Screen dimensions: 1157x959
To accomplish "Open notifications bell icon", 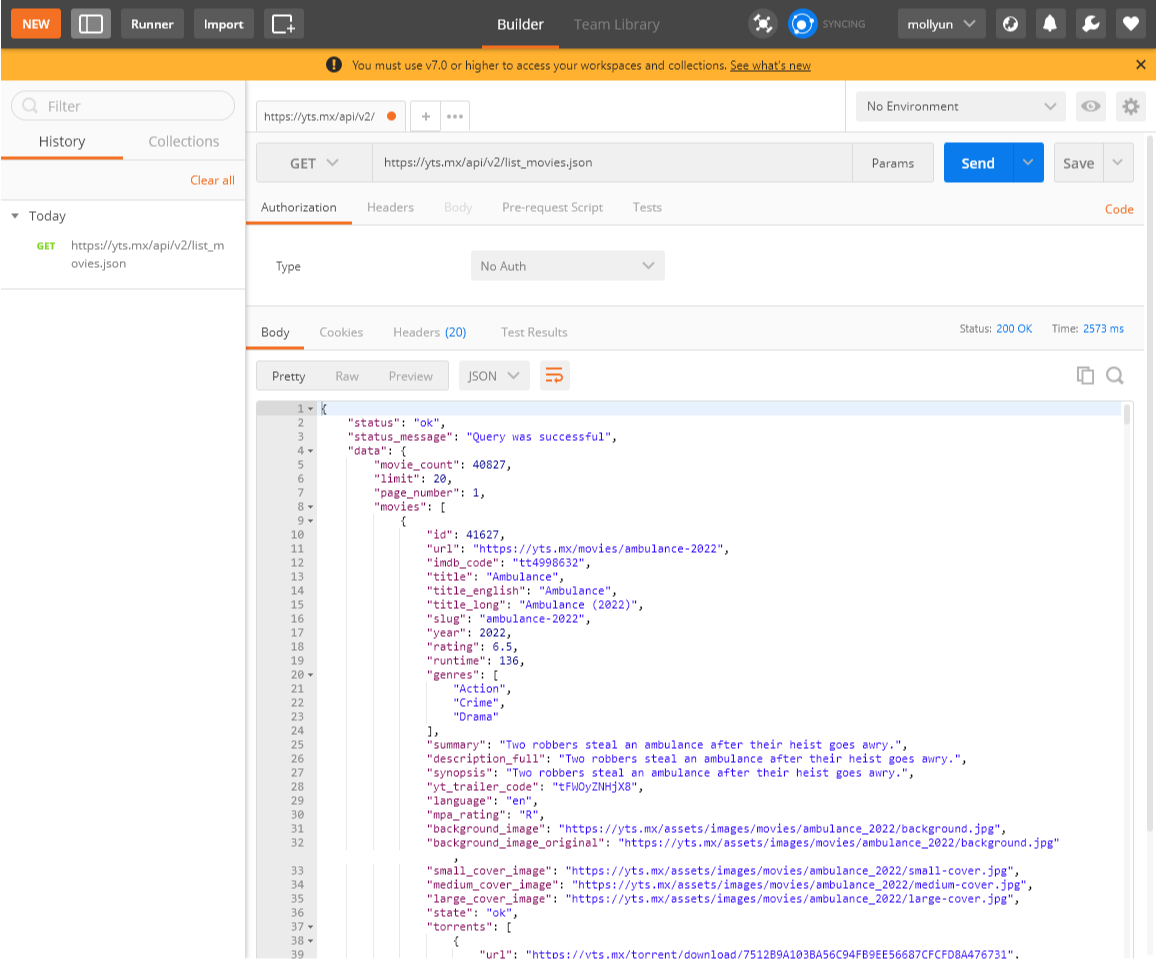I will (x=1050, y=24).
